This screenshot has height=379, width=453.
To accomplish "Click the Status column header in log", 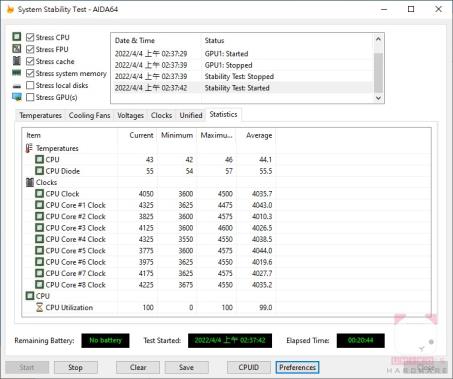I will [x=287, y=41].
